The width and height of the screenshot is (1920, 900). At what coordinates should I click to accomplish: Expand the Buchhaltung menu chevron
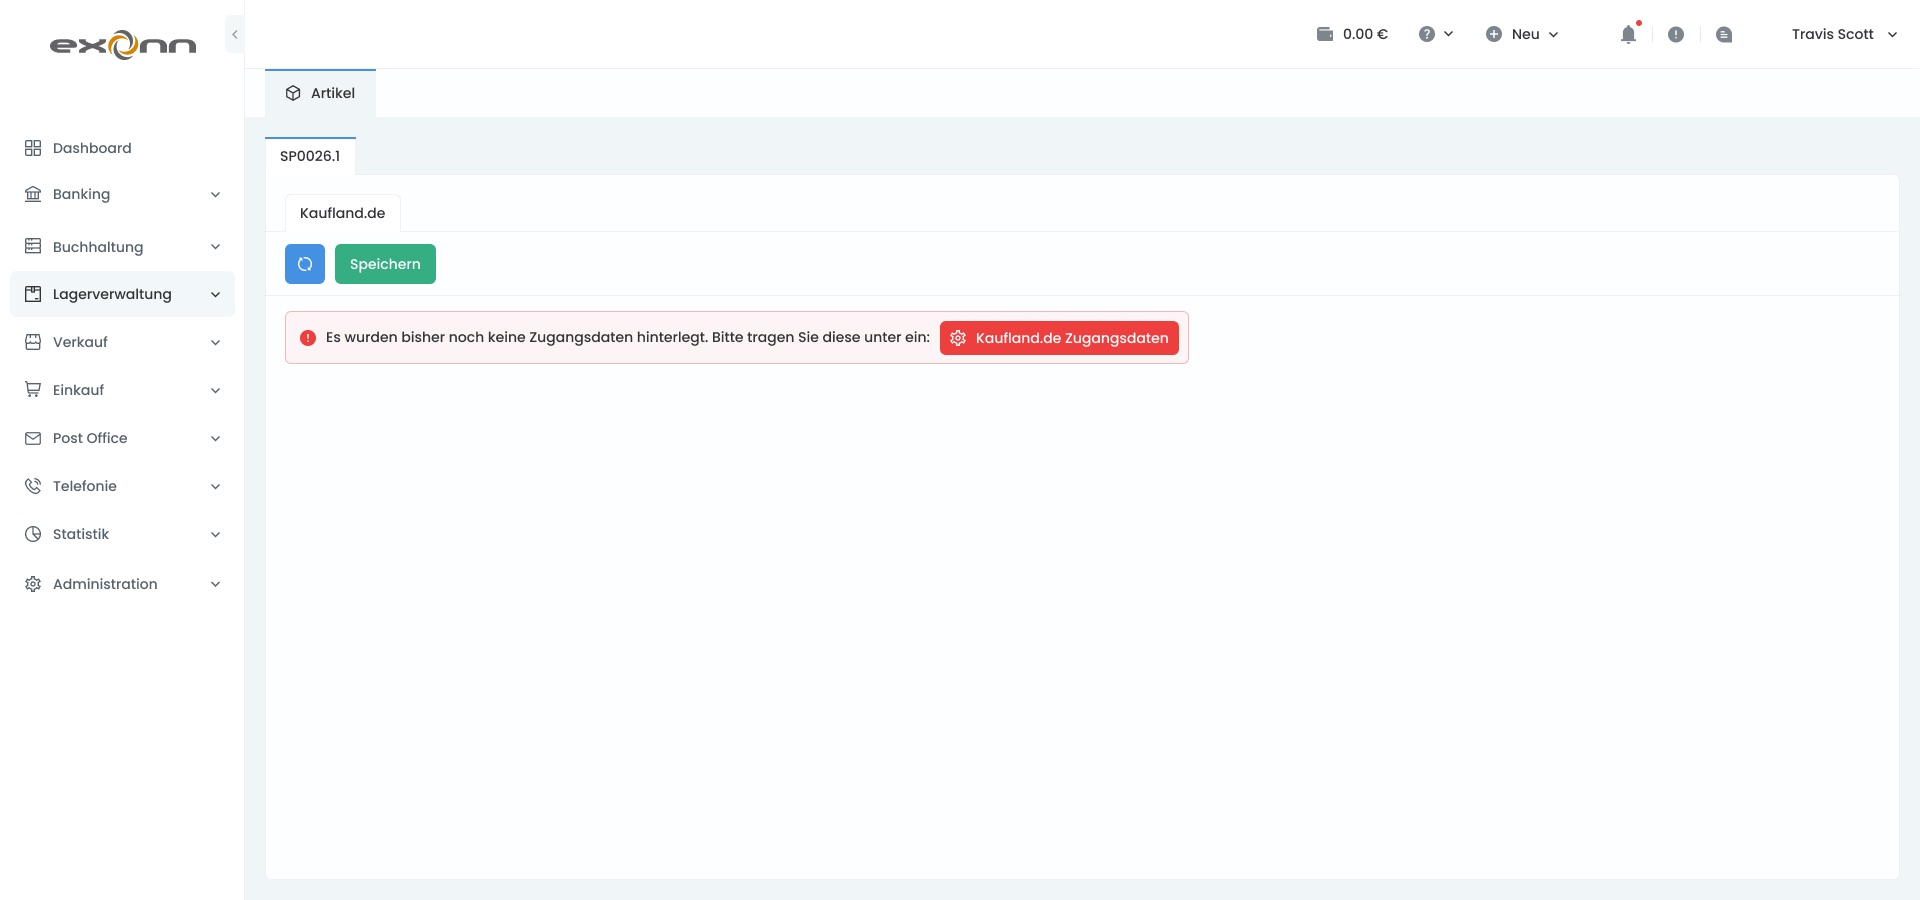(x=215, y=246)
